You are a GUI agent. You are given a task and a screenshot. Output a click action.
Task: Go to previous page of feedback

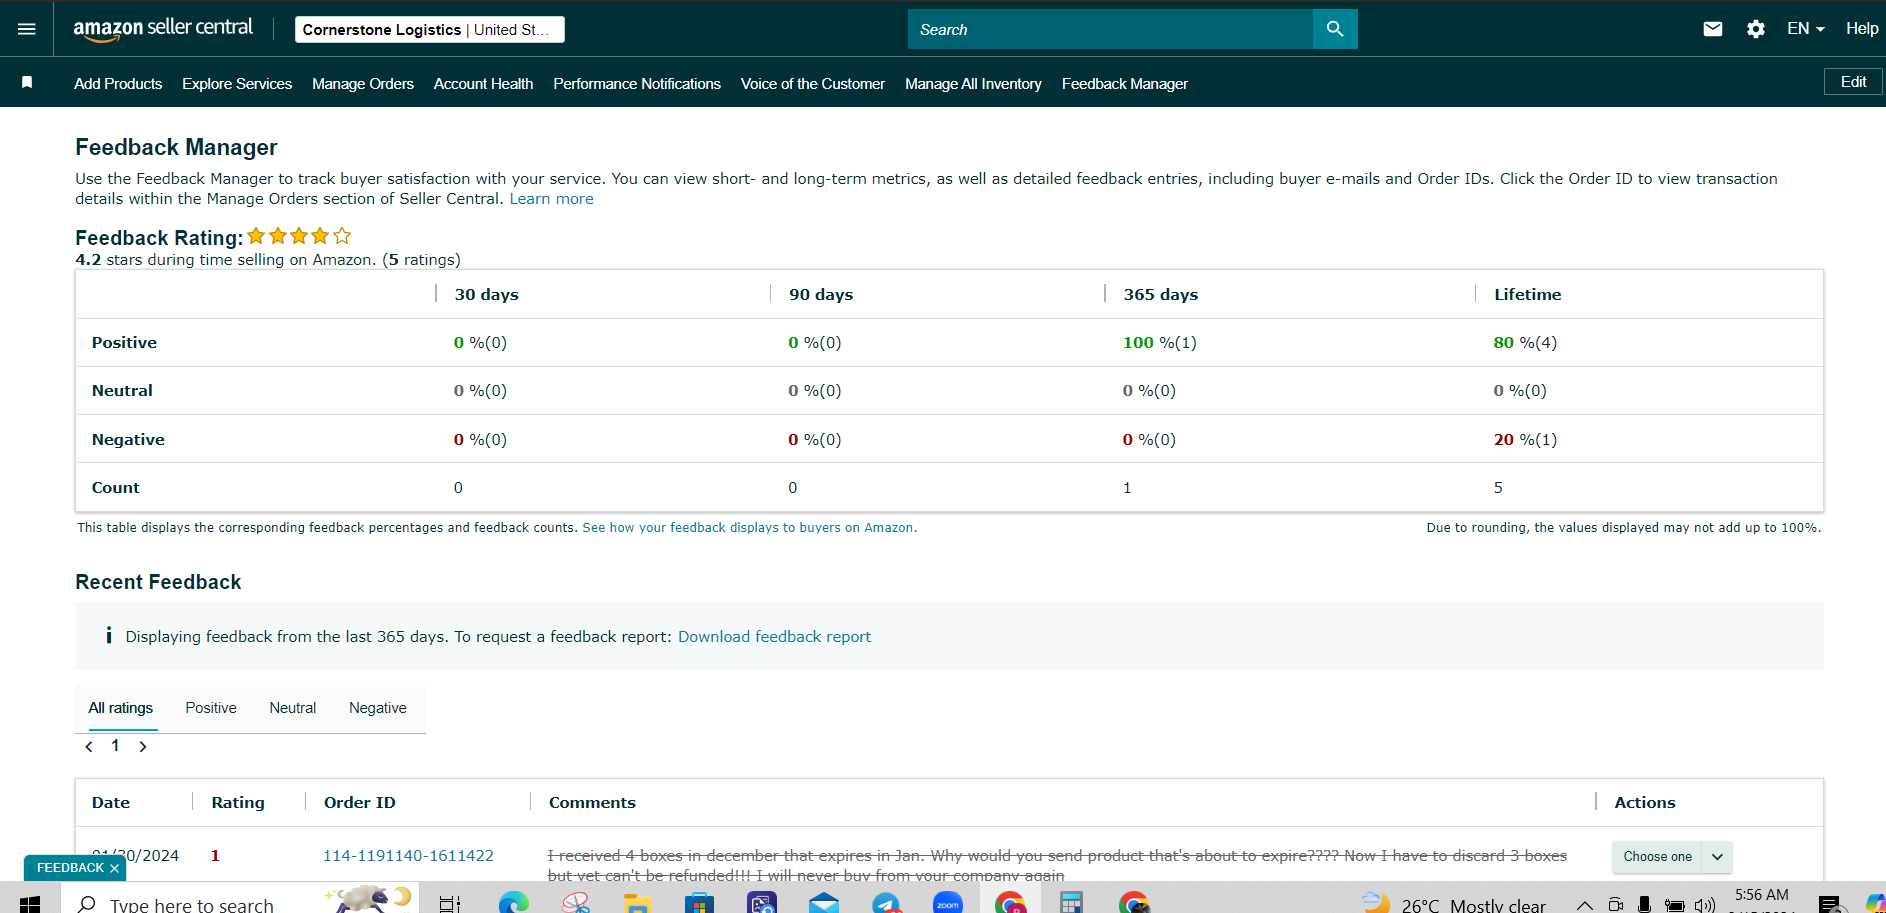(89, 747)
